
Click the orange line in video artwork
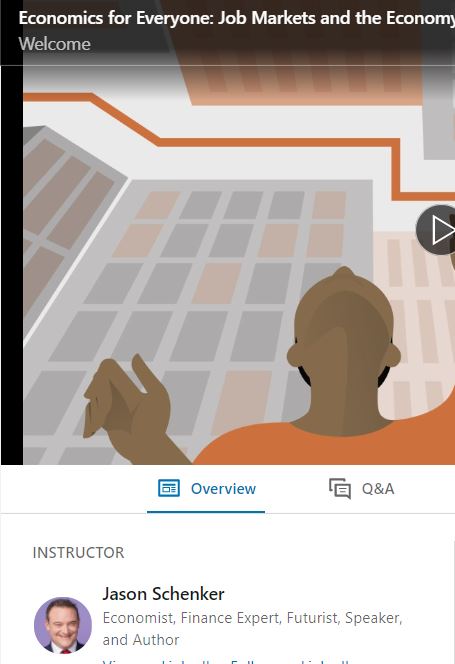tap(237, 141)
